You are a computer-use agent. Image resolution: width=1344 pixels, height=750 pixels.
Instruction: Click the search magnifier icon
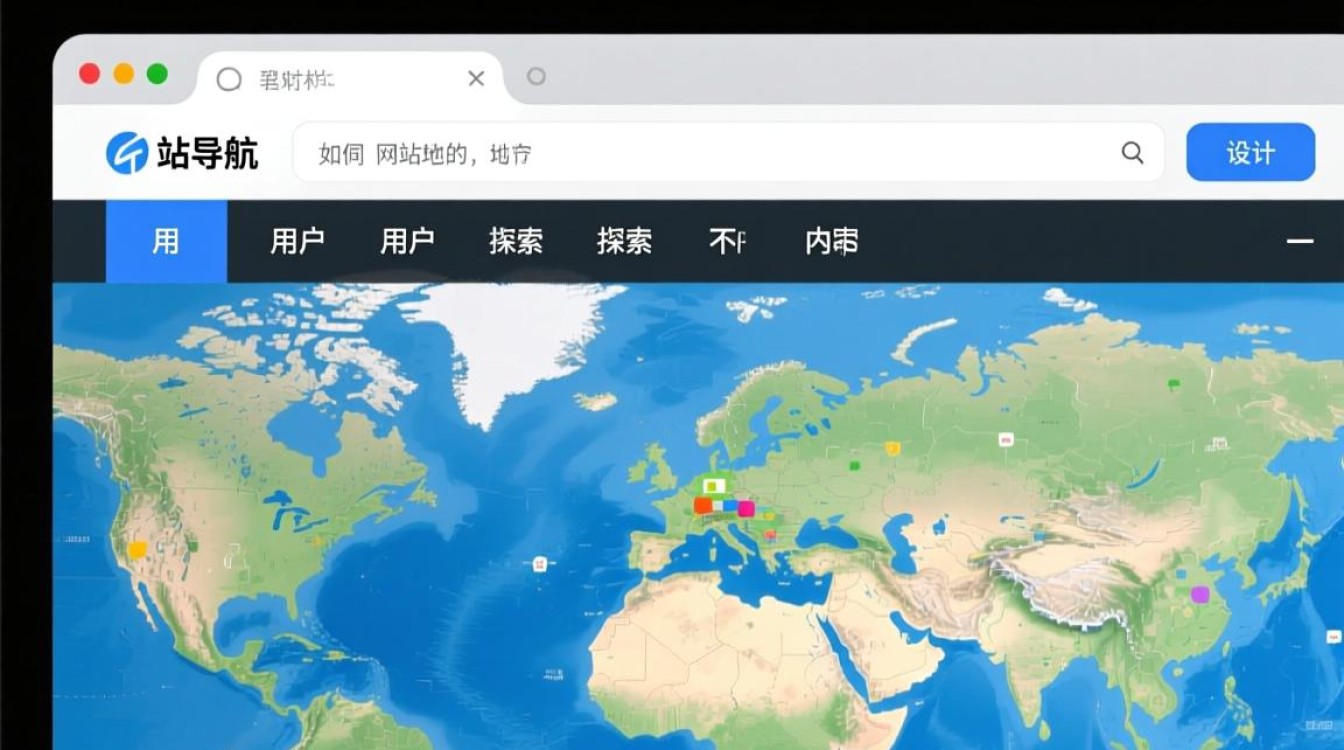point(1132,152)
